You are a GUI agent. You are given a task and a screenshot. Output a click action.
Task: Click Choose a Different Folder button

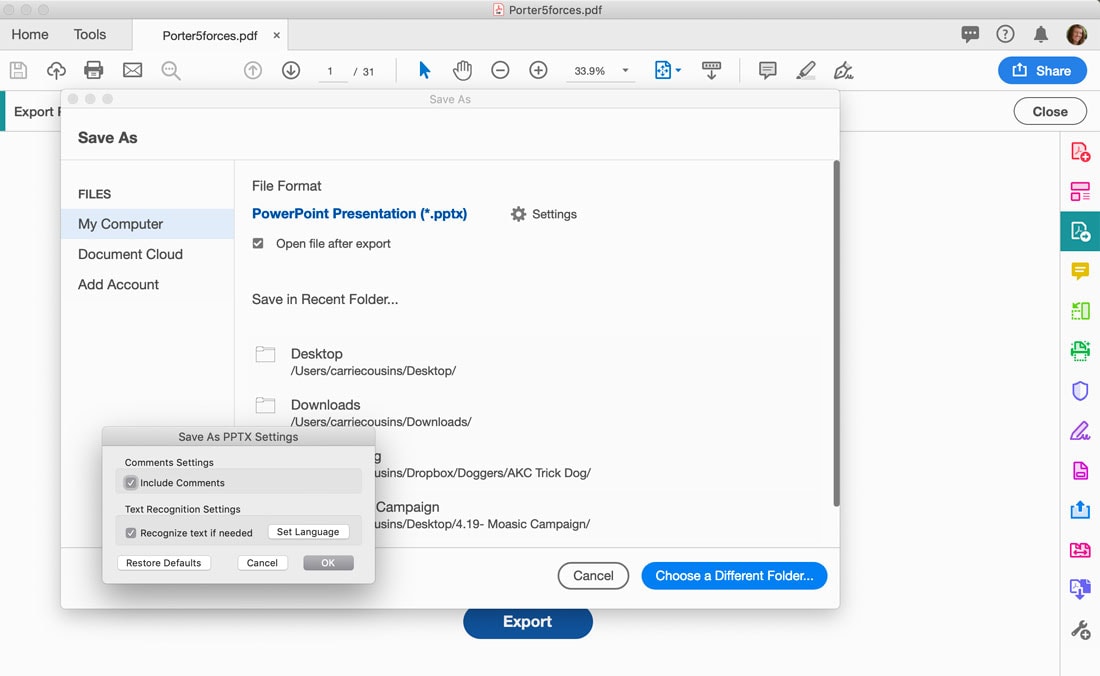pyautogui.click(x=734, y=575)
